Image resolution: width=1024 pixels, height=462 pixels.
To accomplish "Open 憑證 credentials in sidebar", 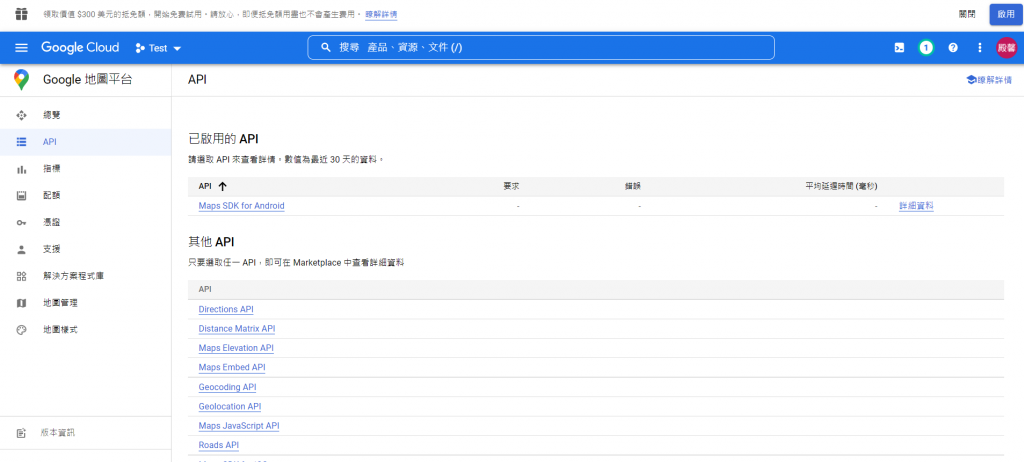I will pyautogui.click(x=86, y=222).
